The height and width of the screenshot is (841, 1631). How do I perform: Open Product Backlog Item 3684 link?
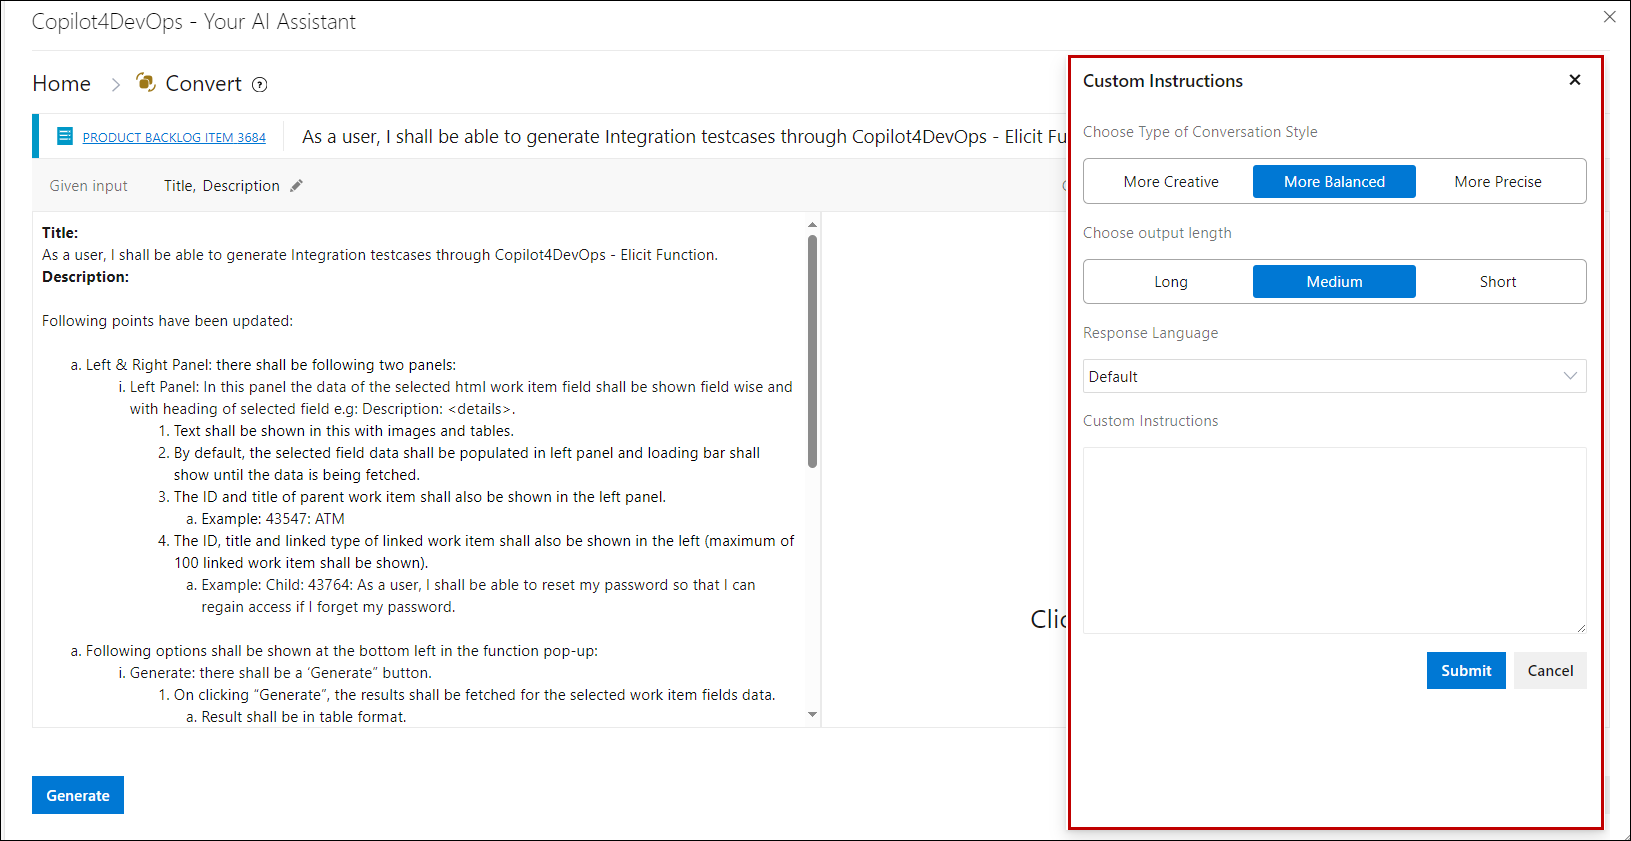point(174,138)
